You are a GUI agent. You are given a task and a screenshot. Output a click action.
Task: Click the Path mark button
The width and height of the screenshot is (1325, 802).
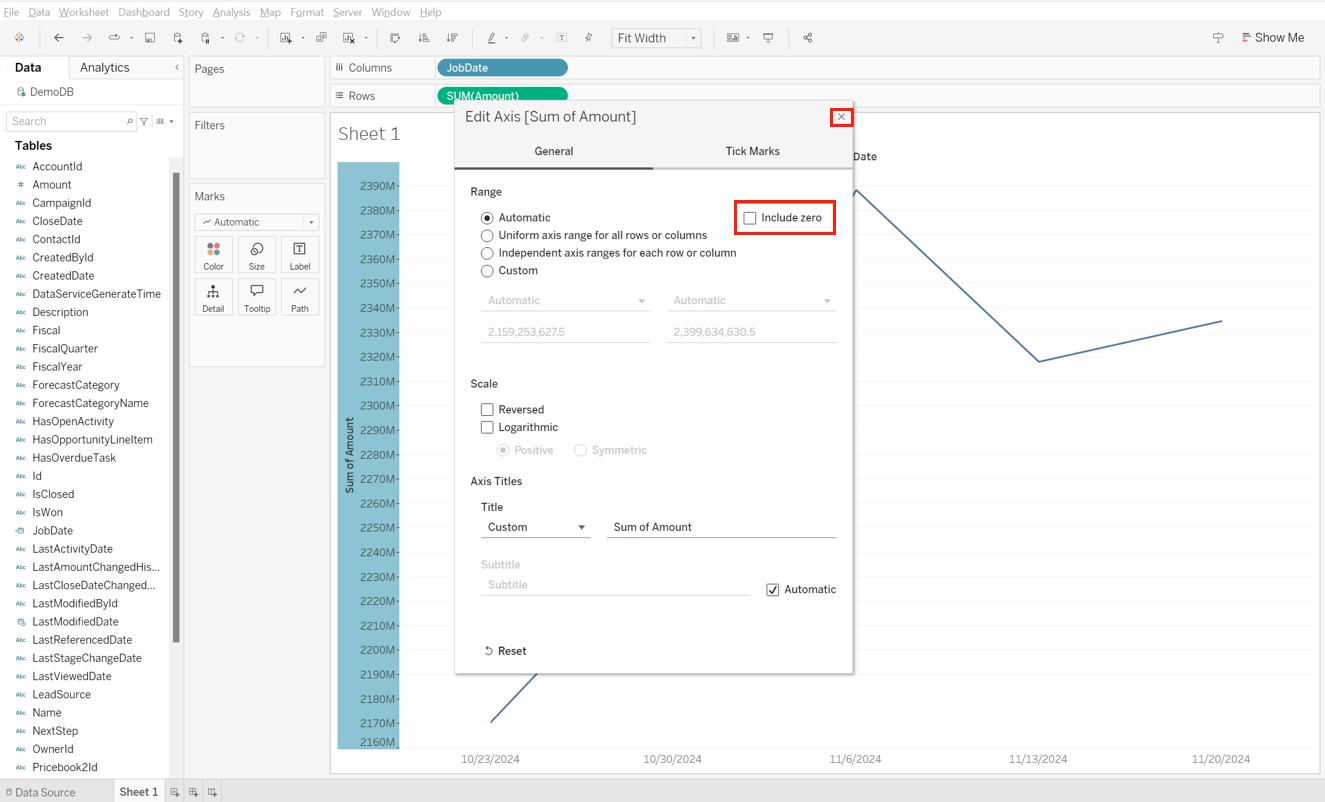point(299,297)
